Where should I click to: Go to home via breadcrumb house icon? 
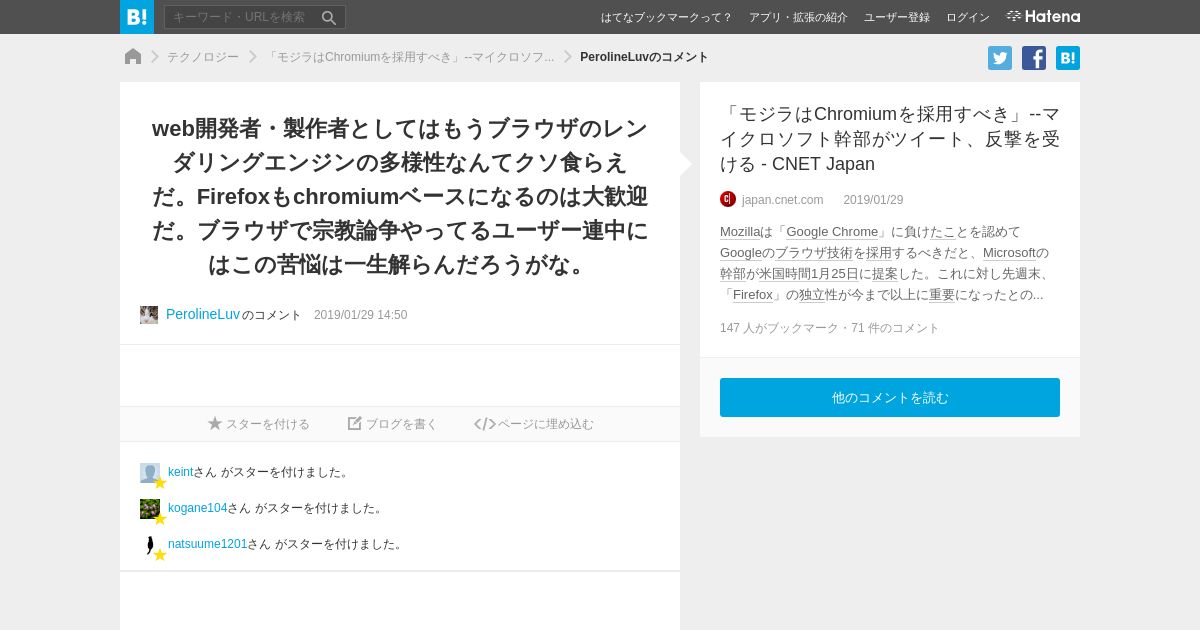pos(133,57)
